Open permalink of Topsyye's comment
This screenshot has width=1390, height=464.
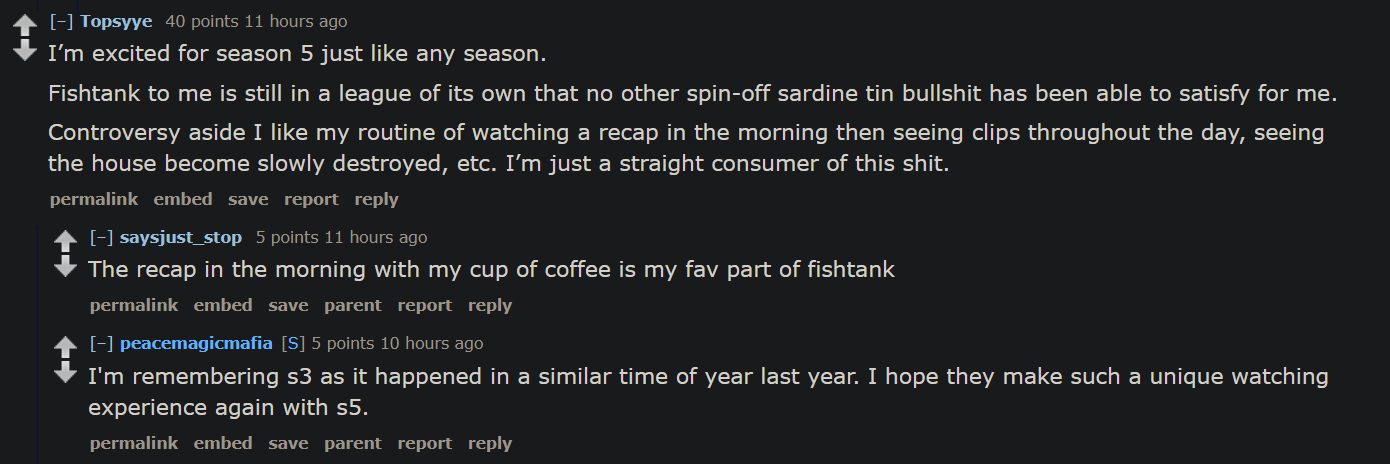point(94,199)
